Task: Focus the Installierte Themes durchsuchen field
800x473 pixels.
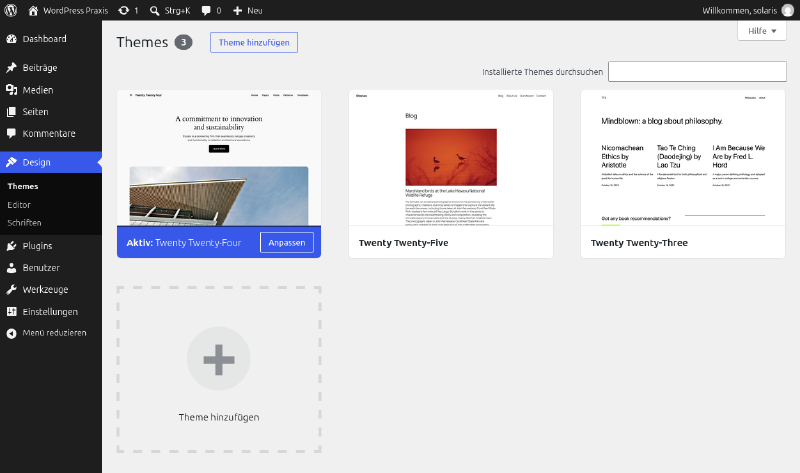Action: 697,71
